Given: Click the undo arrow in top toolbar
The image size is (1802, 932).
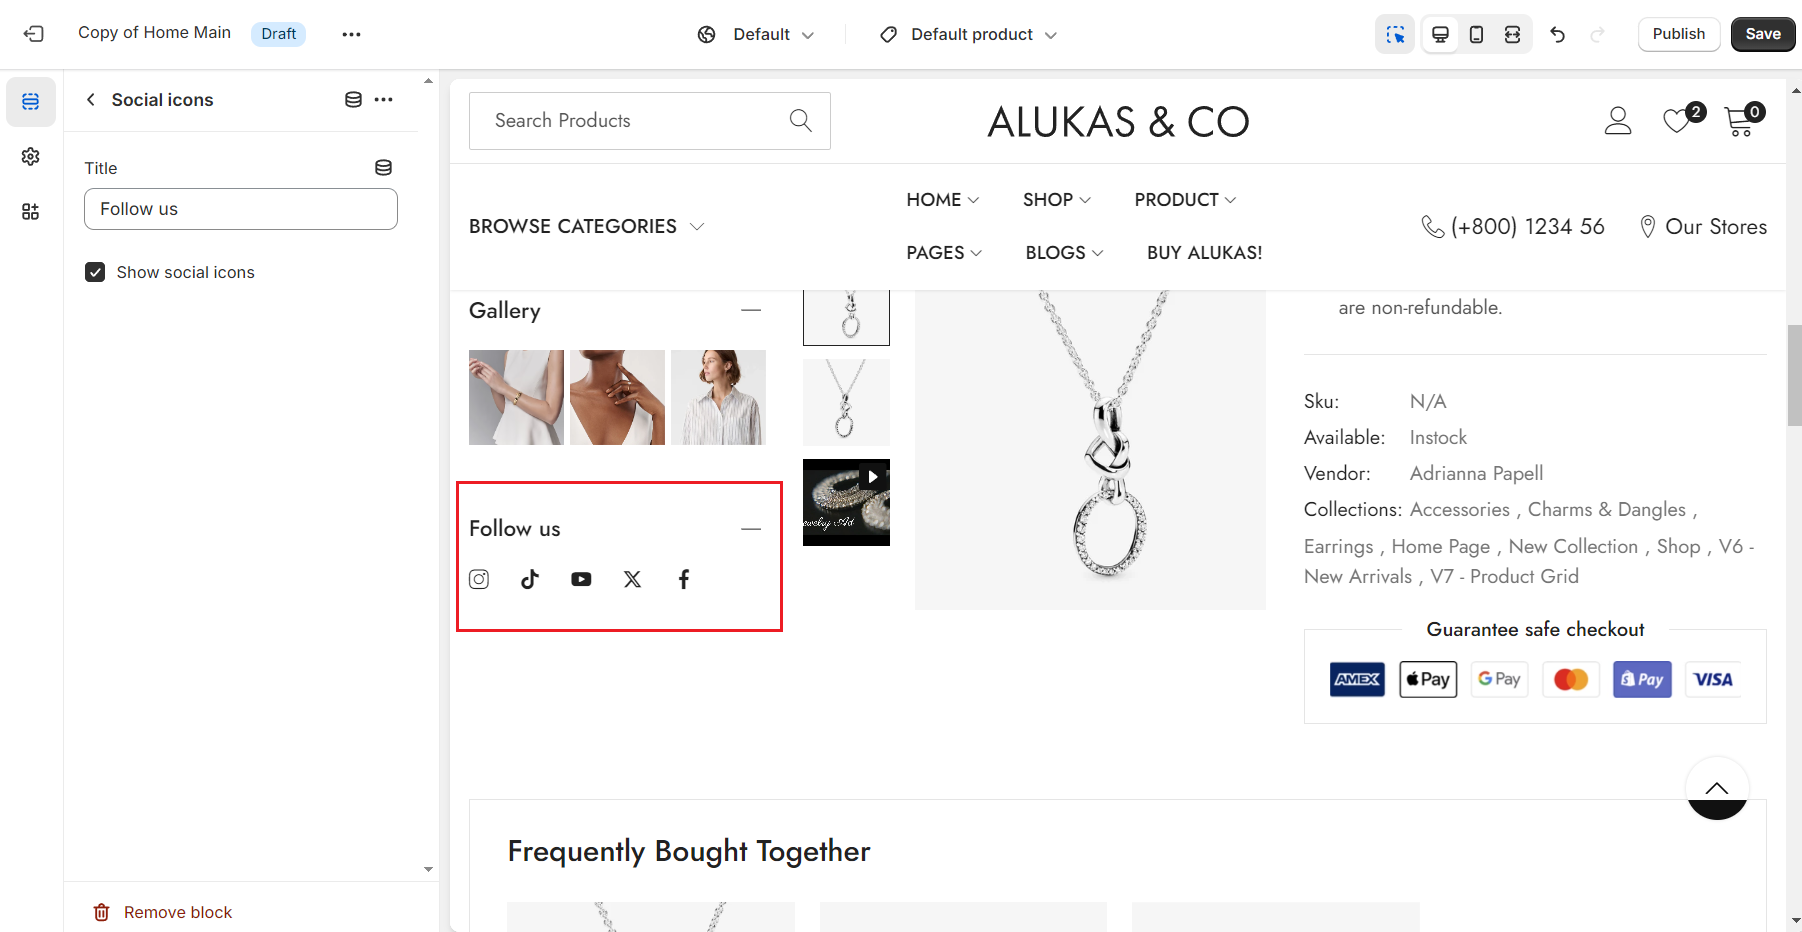Looking at the screenshot, I should 1557,34.
